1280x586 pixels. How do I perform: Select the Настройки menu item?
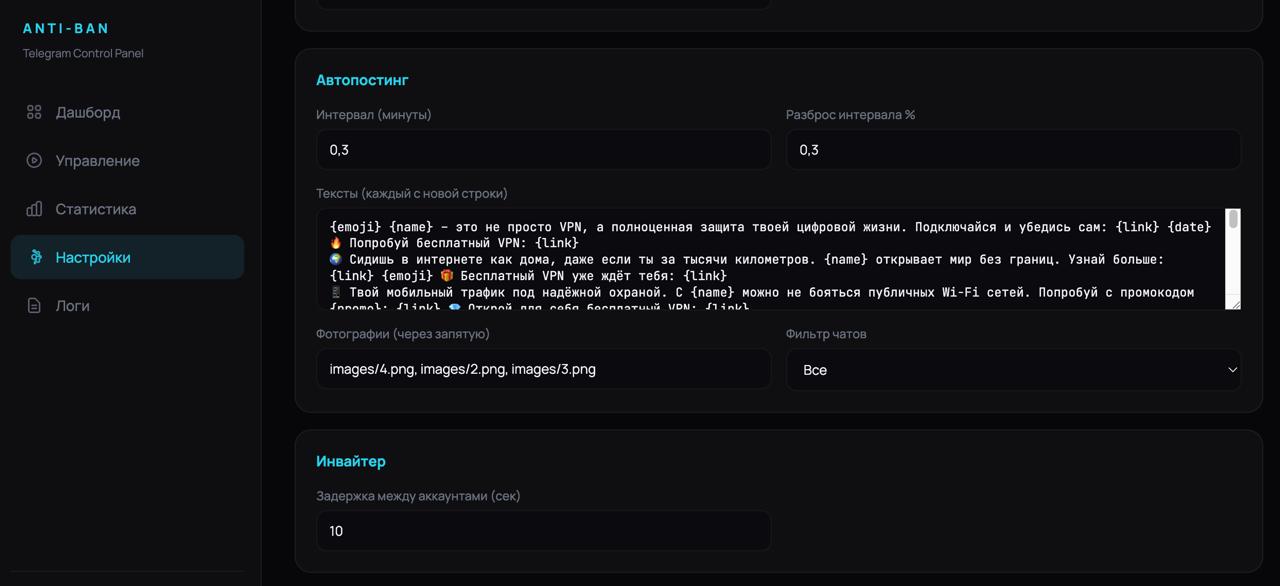(x=127, y=257)
